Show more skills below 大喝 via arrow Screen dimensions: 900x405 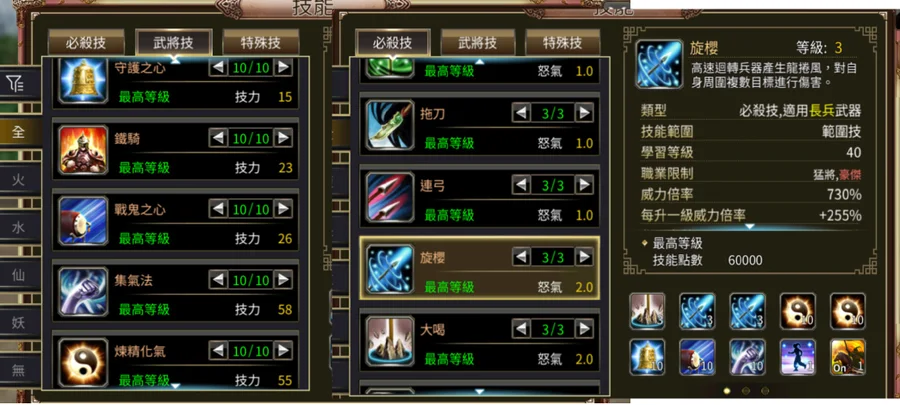click(x=480, y=392)
